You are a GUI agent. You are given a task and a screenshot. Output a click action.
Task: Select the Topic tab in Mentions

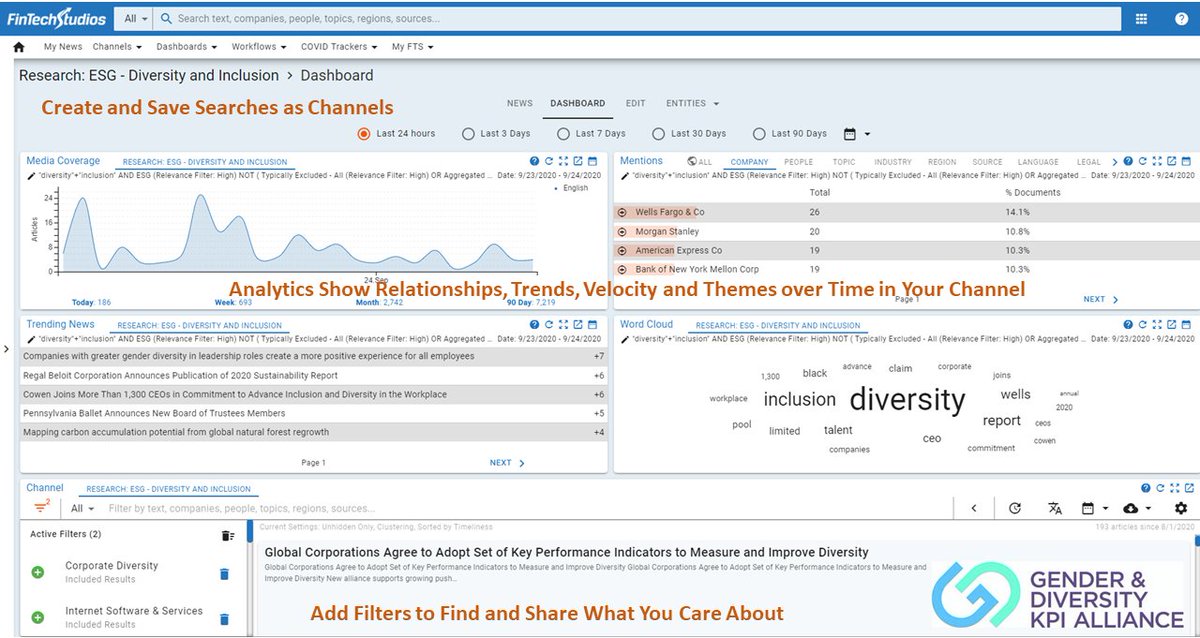[x=844, y=162]
